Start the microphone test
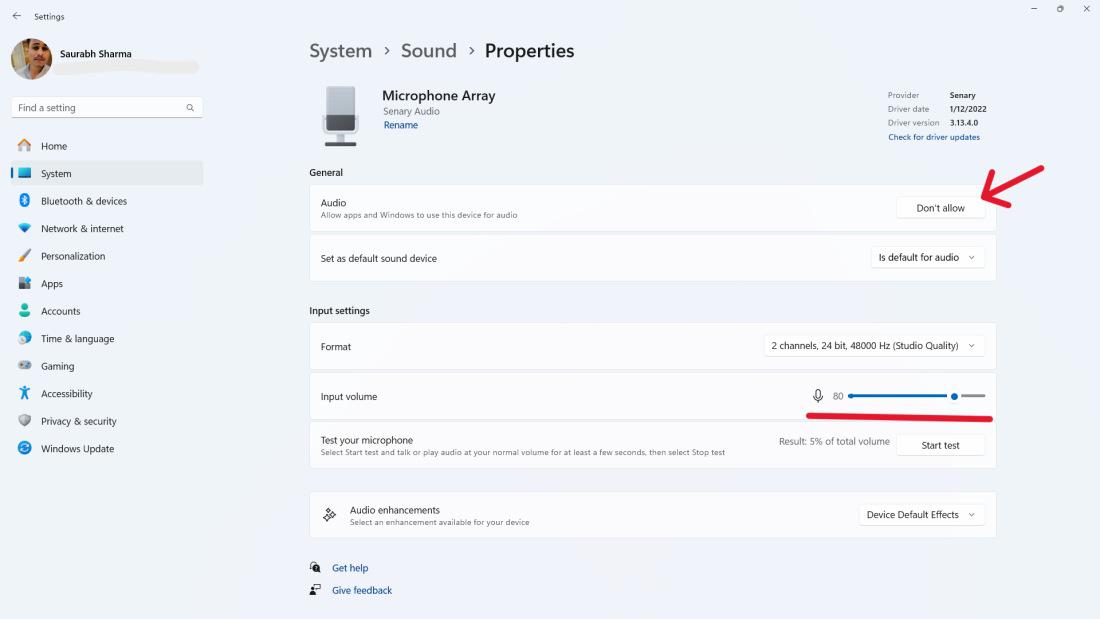The width and height of the screenshot is (1100, 619). (940, 446)
